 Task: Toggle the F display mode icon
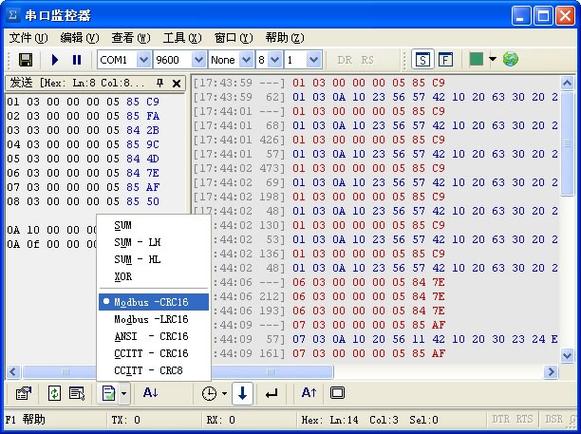tap(445, 60)
